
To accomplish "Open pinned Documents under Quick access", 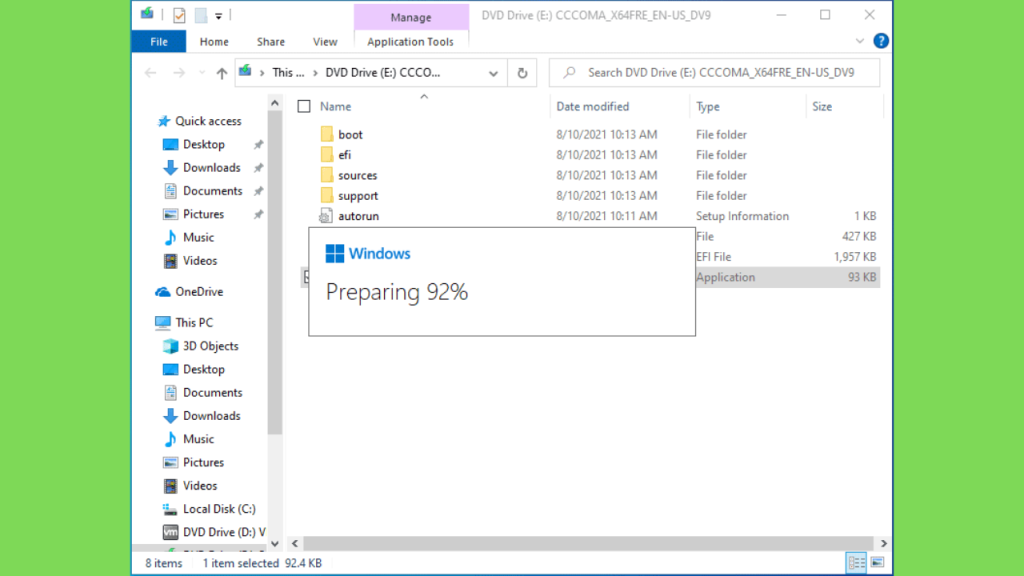I will [x=212, y=191].
